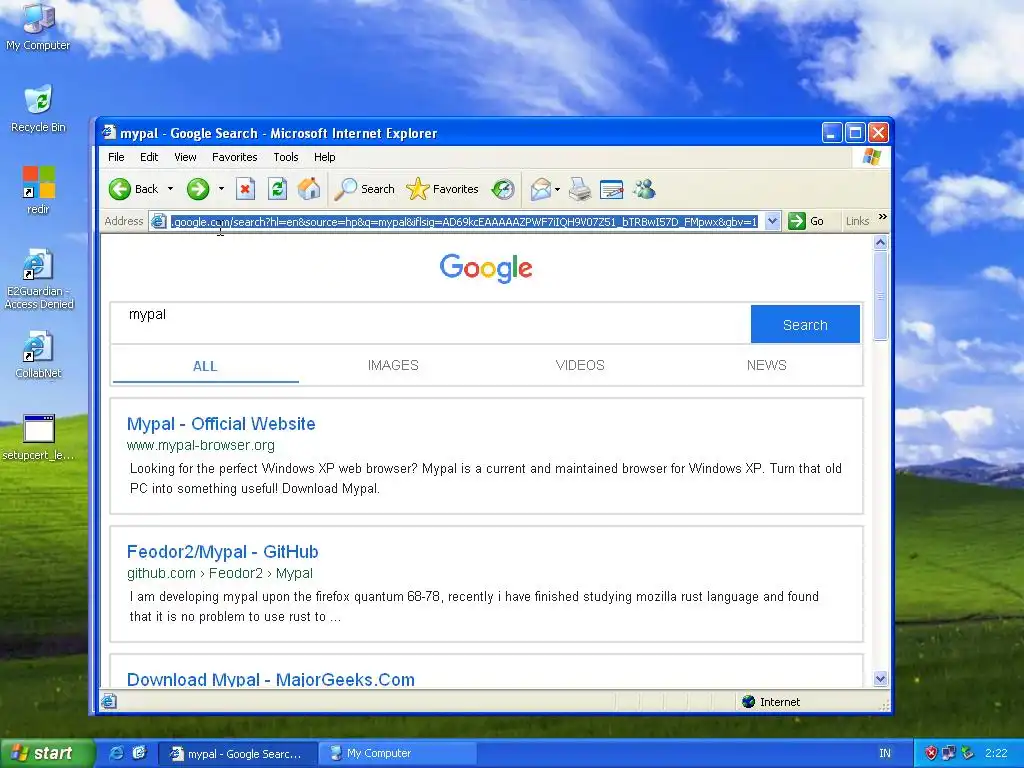The width and height of the screenshot is (1024, 768).
Task: Click the green Go button
Action: (x=806, y=221)
